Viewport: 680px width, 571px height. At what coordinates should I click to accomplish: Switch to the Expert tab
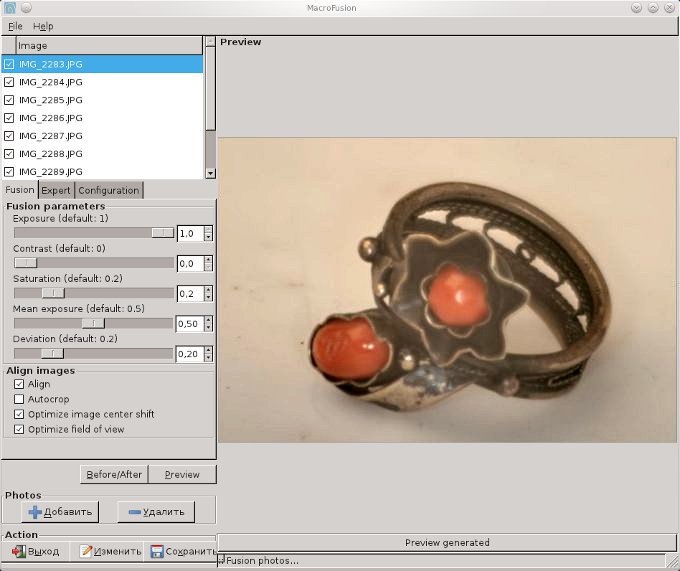(56, 190)
